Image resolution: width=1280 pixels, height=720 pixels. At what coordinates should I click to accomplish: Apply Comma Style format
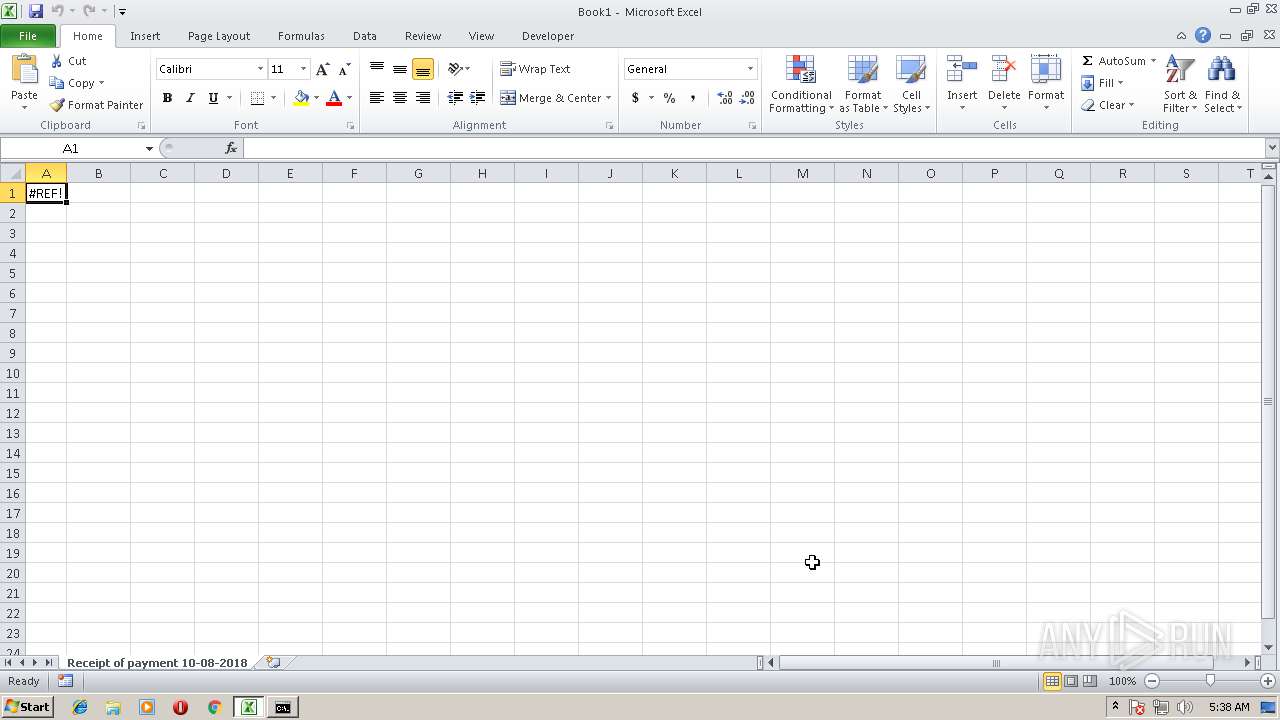(692, 98)
